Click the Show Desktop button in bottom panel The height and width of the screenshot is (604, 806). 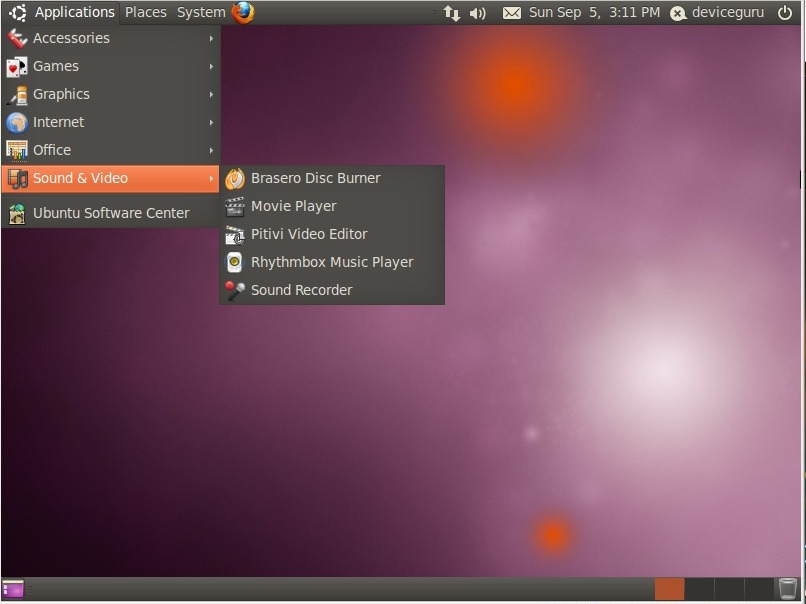[13, 589]
